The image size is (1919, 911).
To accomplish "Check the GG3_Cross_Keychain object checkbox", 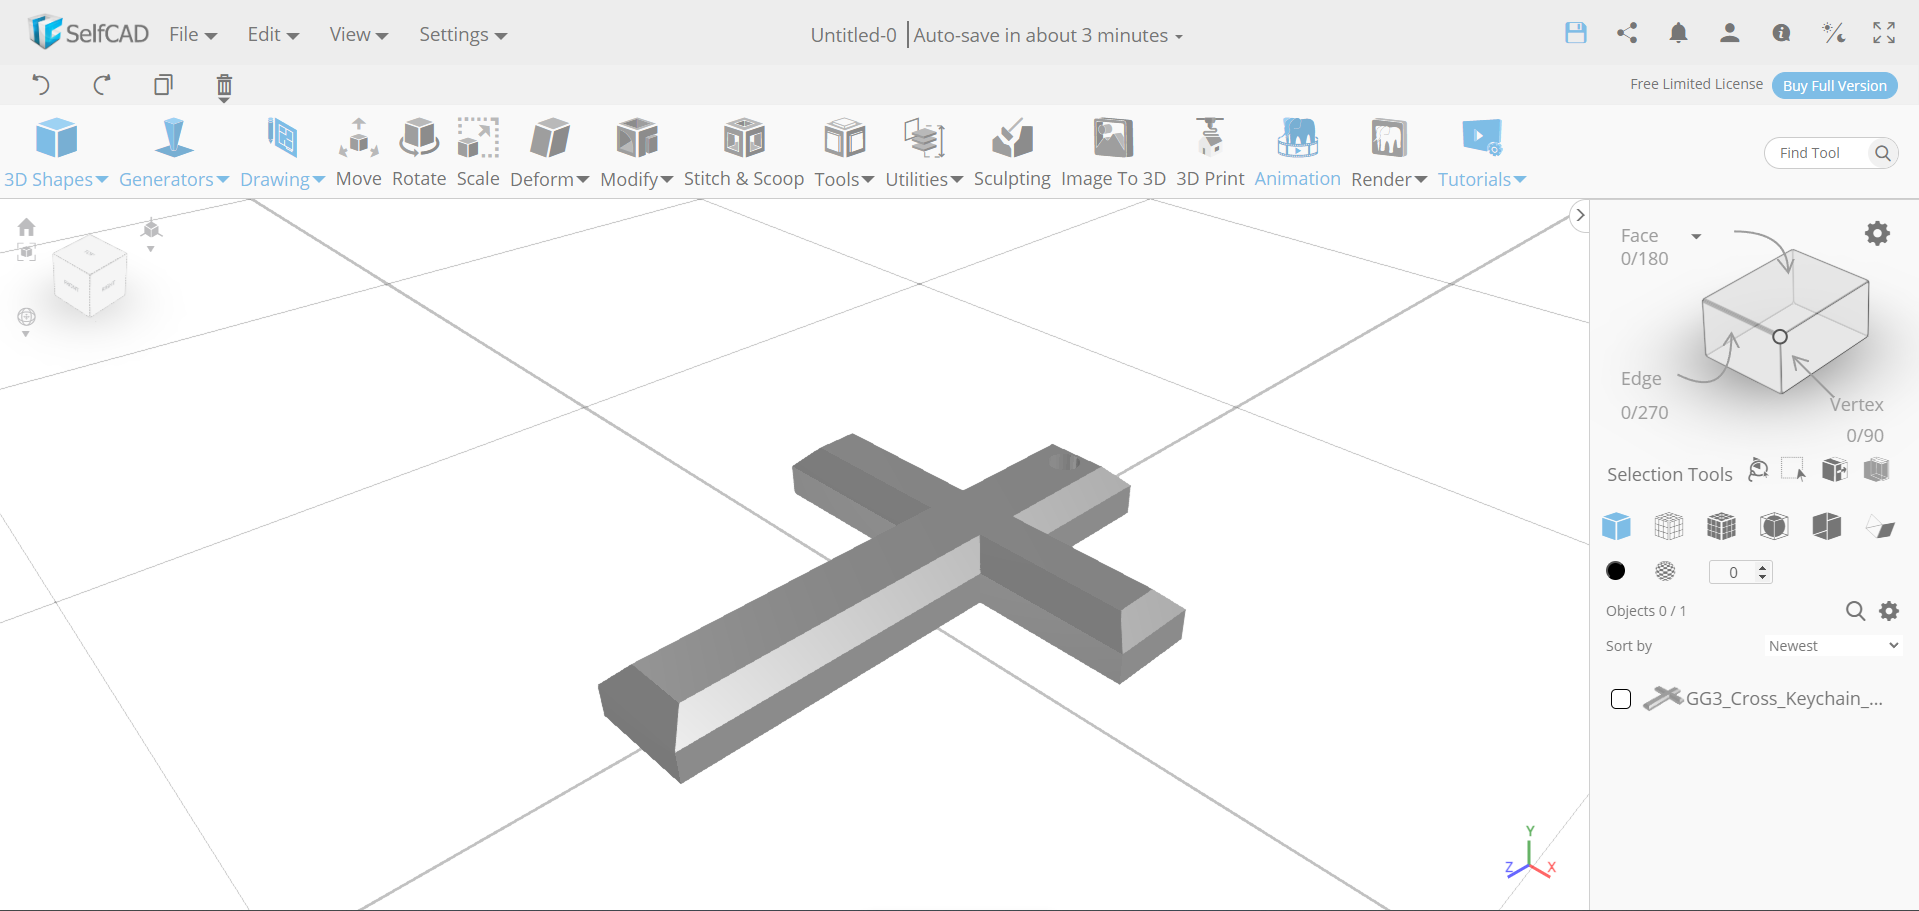I will [1620, 699].
